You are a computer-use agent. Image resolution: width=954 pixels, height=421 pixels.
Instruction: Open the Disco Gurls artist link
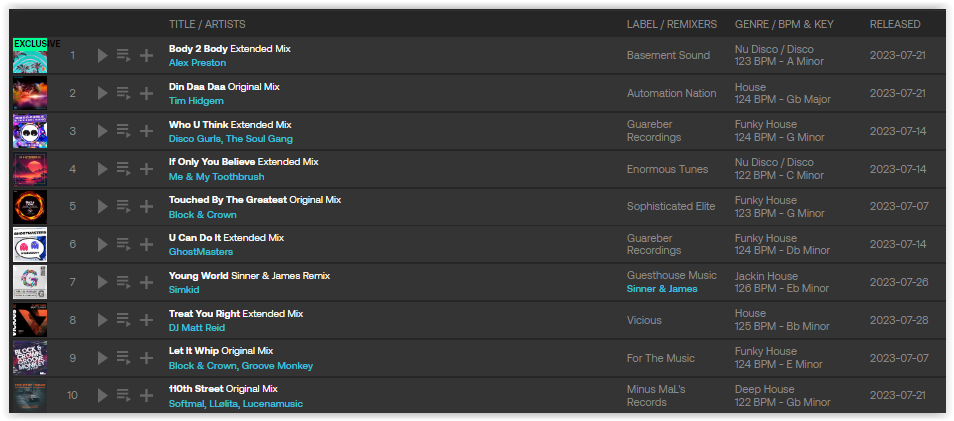tap(195, 139)
